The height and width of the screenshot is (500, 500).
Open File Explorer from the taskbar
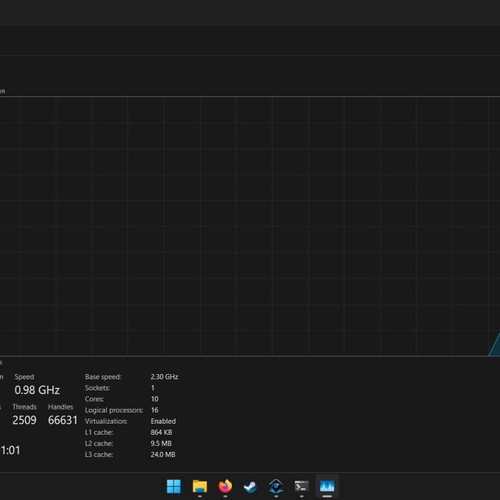200,486
